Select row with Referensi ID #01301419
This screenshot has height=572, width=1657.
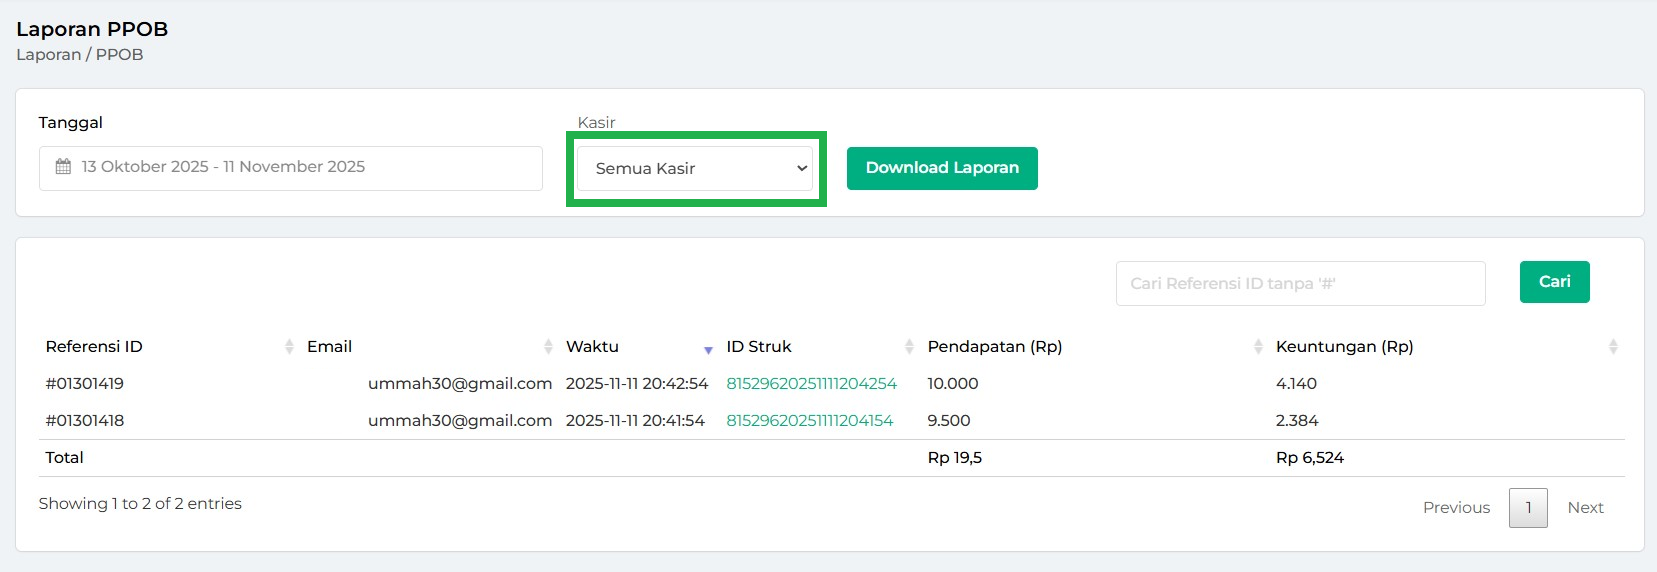click(x=85, y=384)
